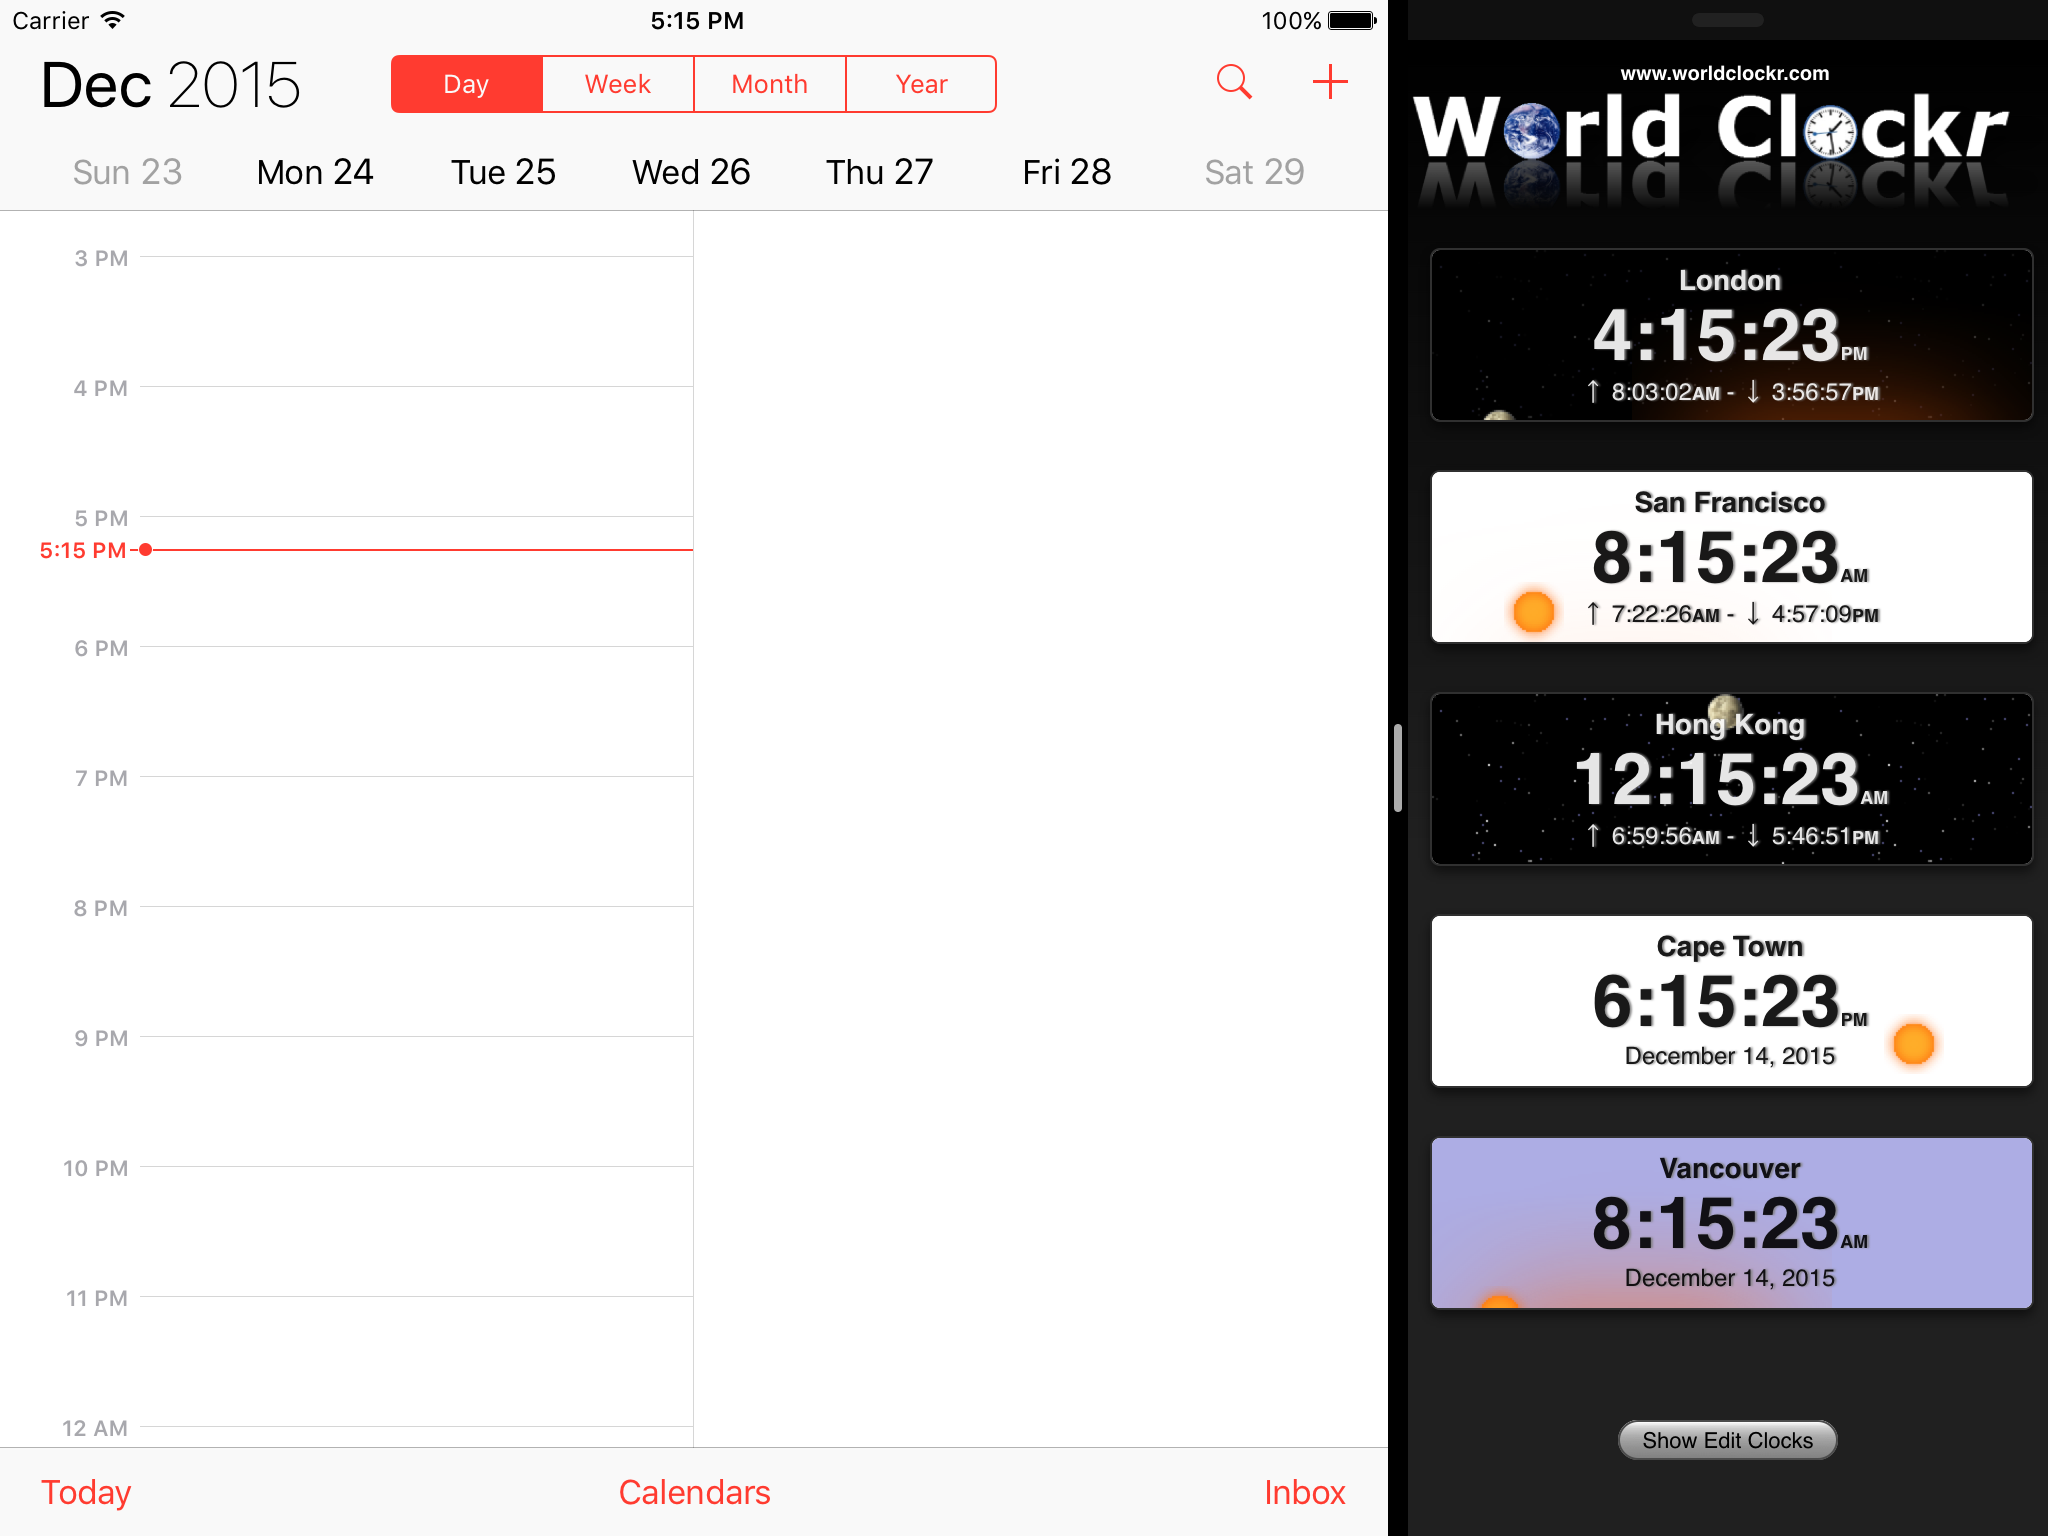Select Wed 26 in the day strip
The height and width of the screenshot is (1536, 2048).
click(x=691, y=172)
